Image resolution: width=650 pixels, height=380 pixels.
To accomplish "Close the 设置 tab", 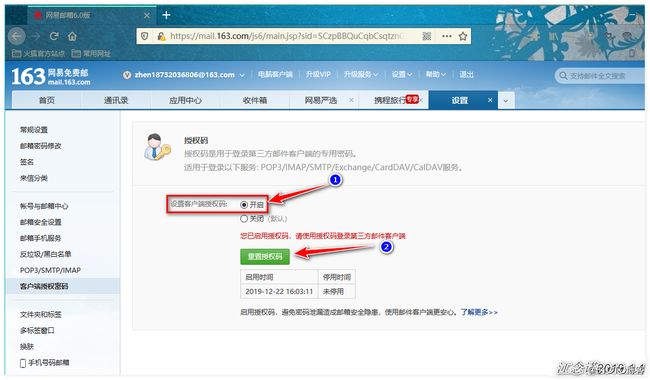I will pyautogui.click(x=490, y=100).
